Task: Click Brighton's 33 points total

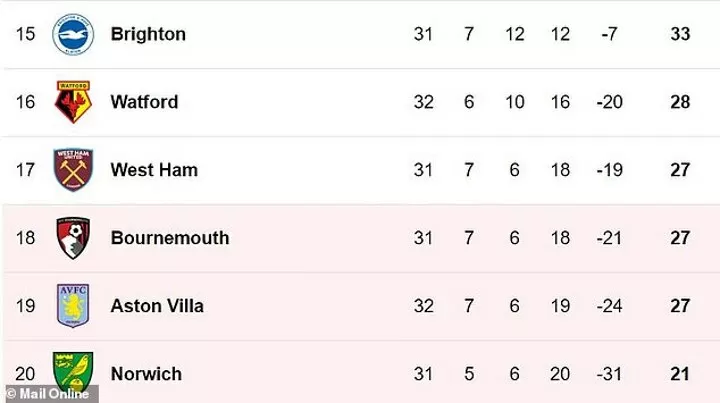Action: tap(680, 34)
